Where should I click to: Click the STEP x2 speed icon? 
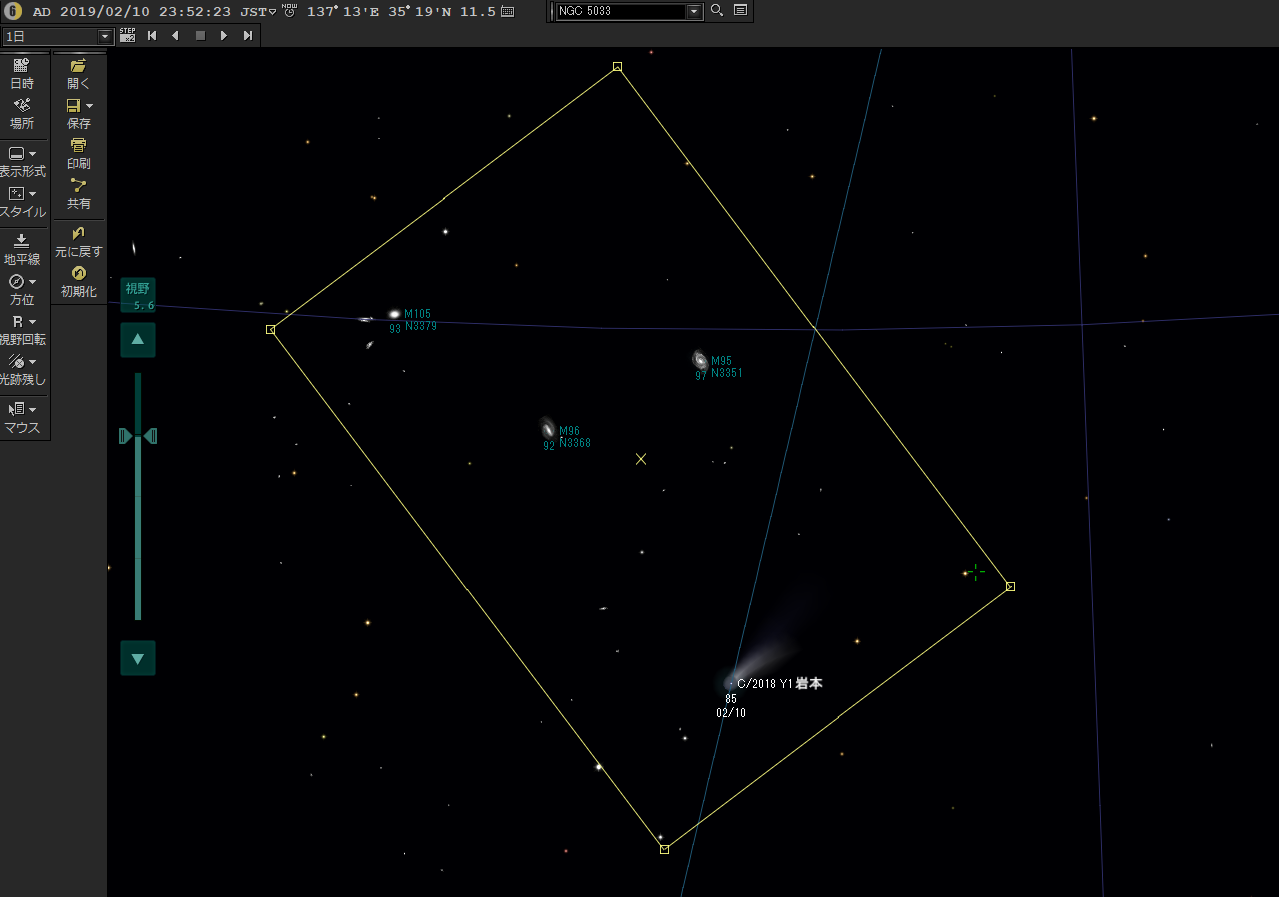[127, 35]
